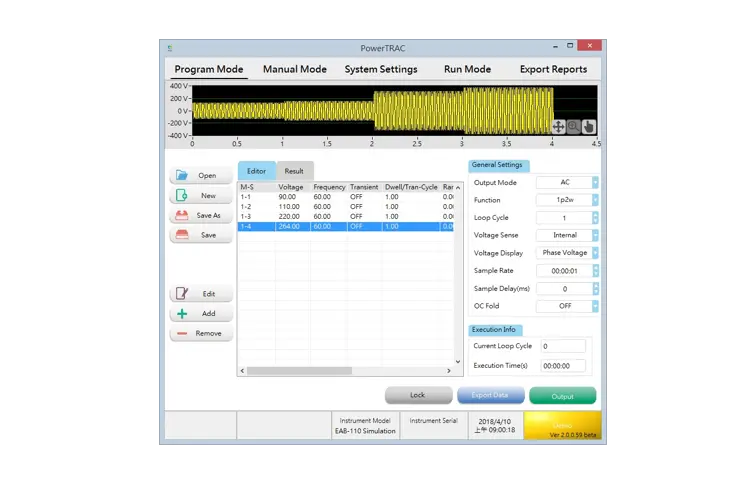This screenshot has width=732, height=480.
Task: Click the Loop Cycle stepper arrows
Action: click(x=595, y=218)
